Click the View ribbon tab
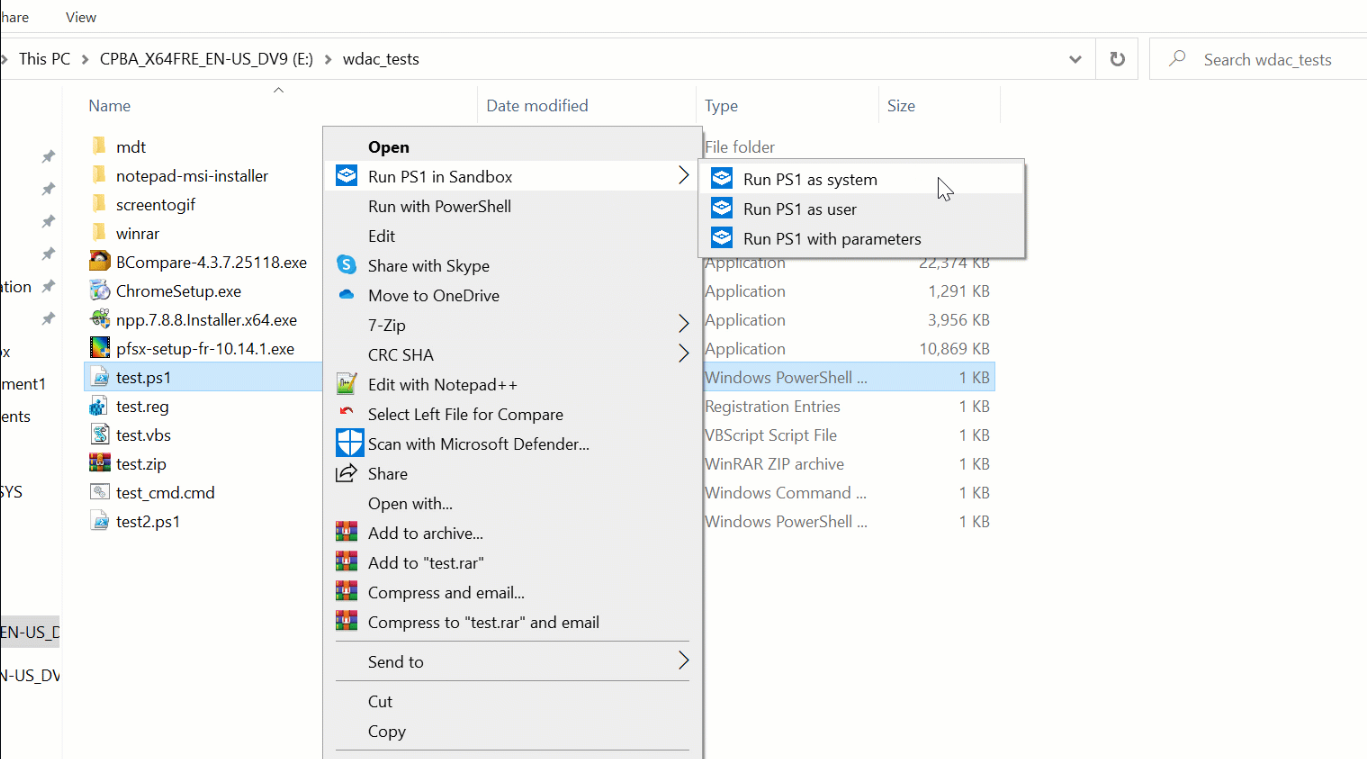This screenshot has height=759, width=1367. pos(81,17)
